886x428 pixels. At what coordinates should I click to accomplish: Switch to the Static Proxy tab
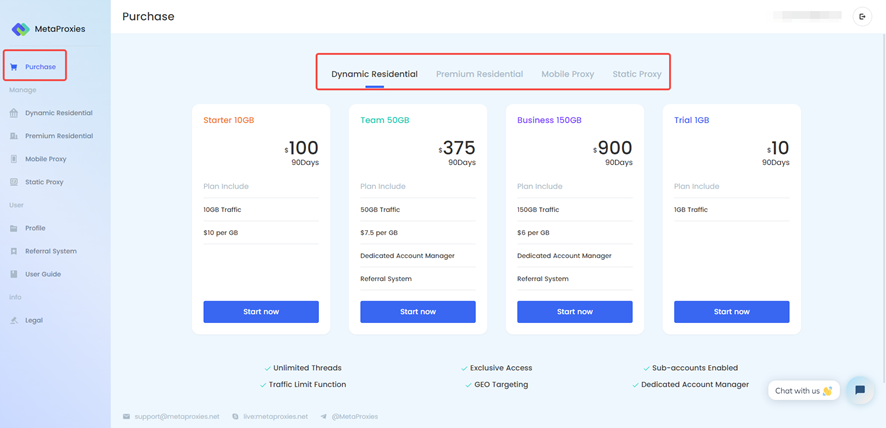[x=637, y=74]
